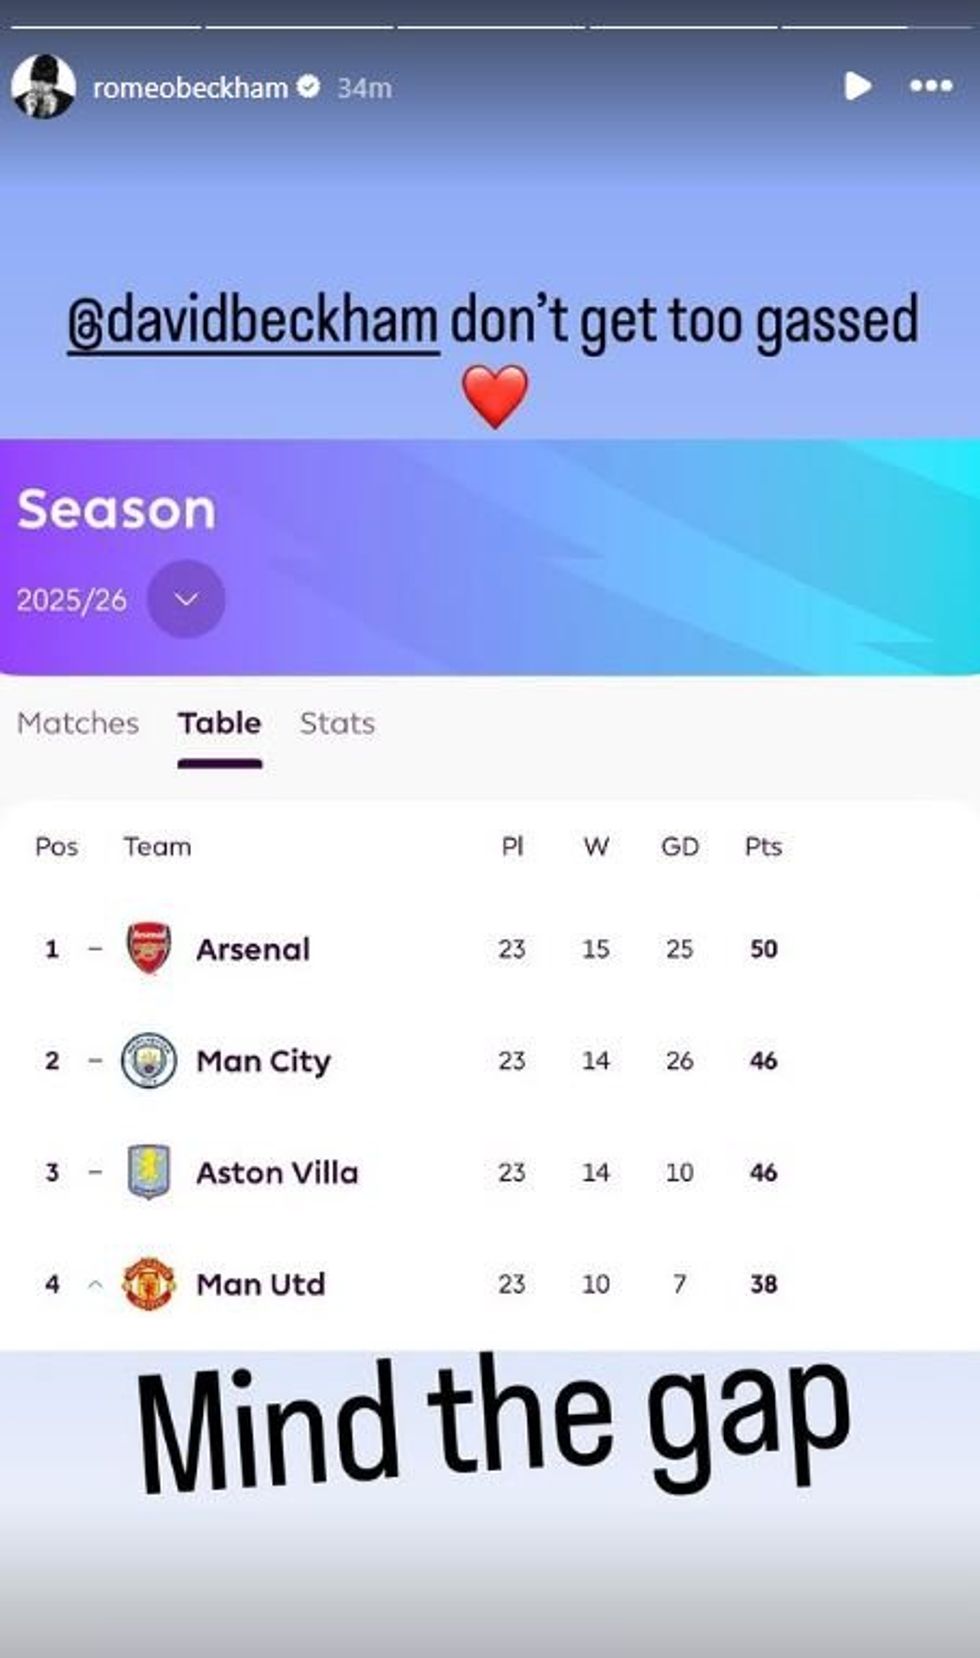
Task: Select the Table tab
Action: (x=220, y=723)
